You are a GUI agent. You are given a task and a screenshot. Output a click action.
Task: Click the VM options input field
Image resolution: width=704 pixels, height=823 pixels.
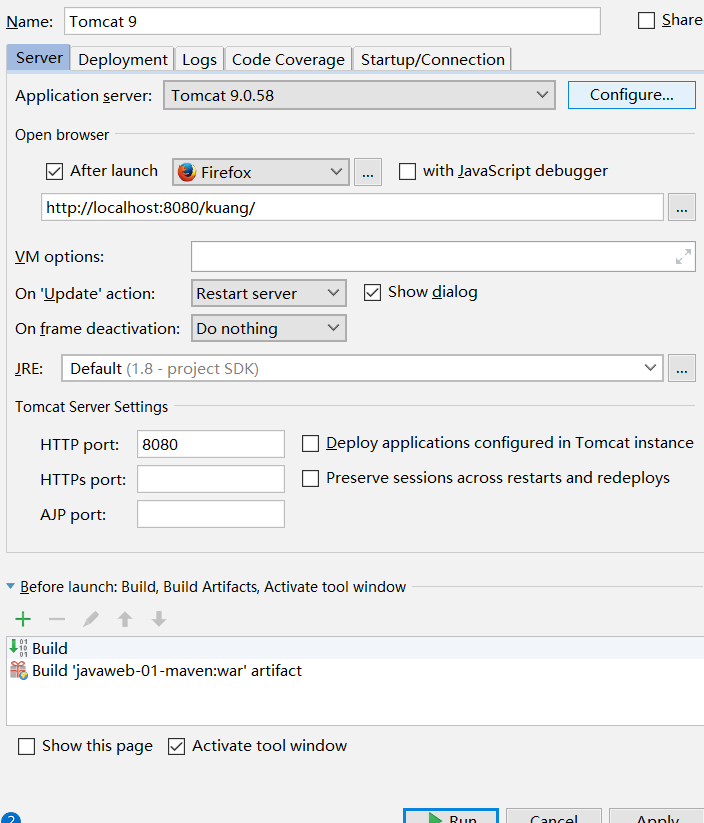[x=443, y=257]
